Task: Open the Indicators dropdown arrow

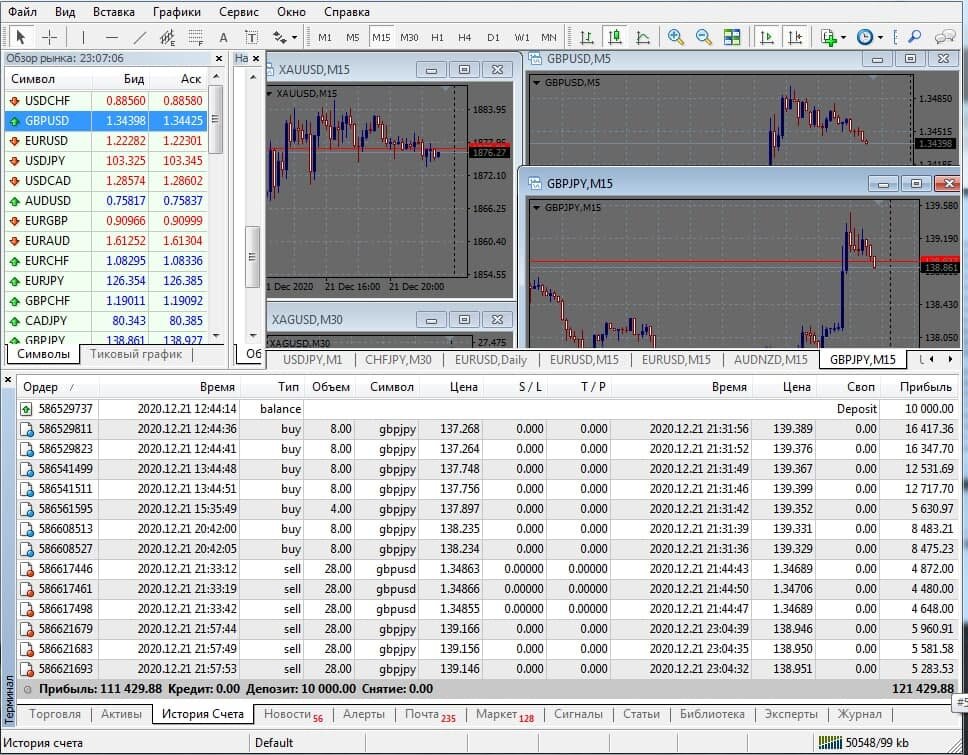Action: tap(844, 38)
